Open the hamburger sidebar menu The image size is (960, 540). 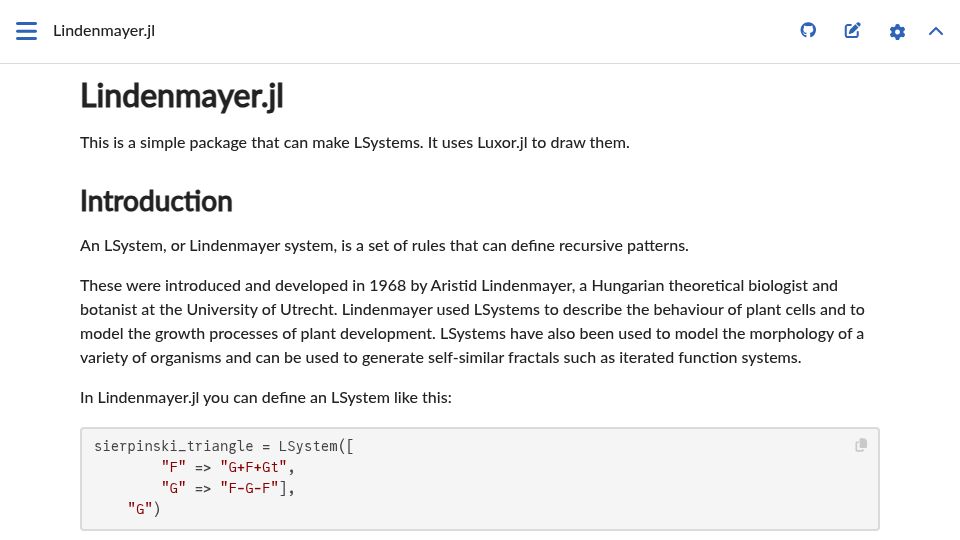tap(26, 31)
